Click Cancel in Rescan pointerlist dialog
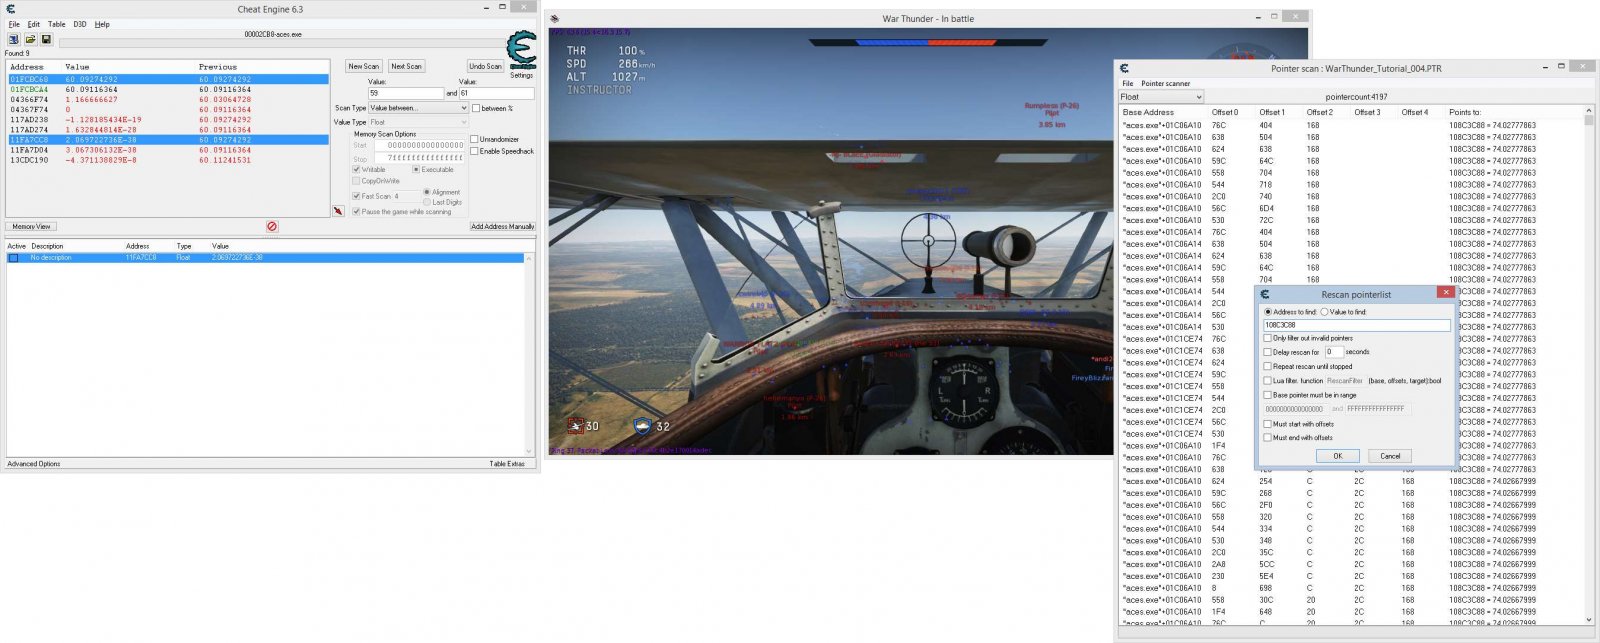Viewport: 1600px width, 643px height. [1390, 456]
